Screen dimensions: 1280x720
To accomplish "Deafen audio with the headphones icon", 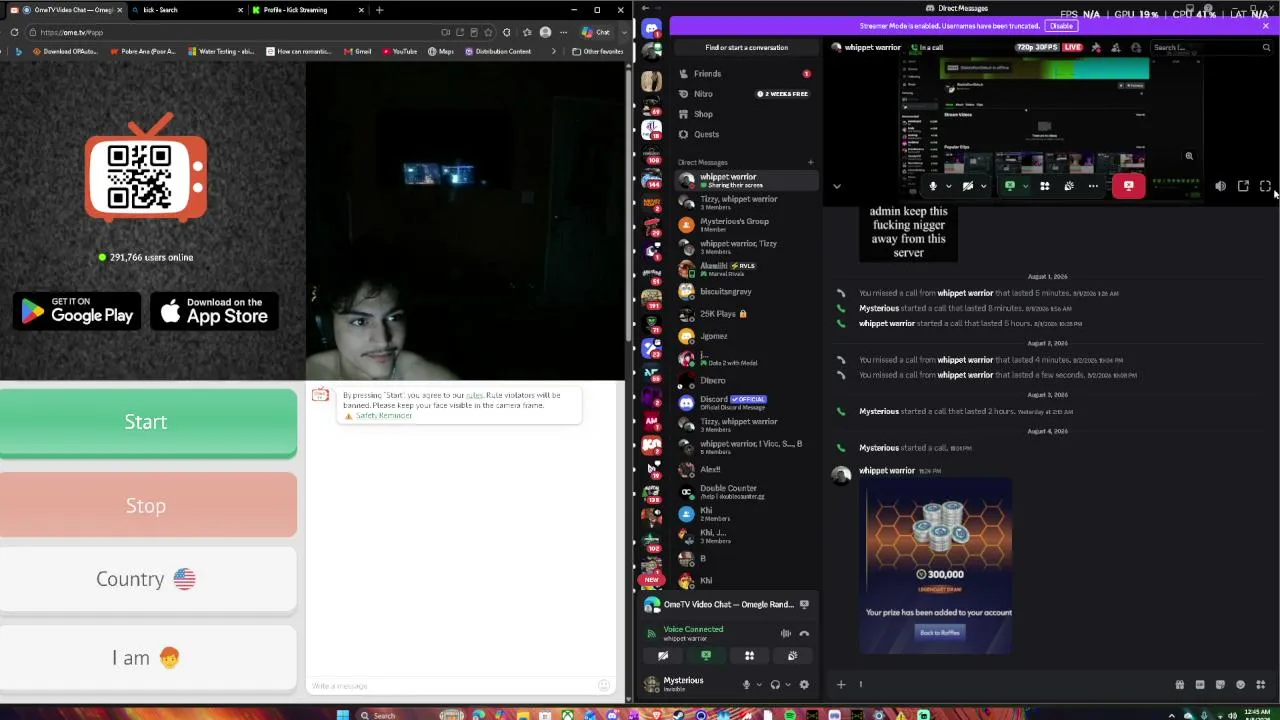I will pyautogui.click(x=774, y=685).
